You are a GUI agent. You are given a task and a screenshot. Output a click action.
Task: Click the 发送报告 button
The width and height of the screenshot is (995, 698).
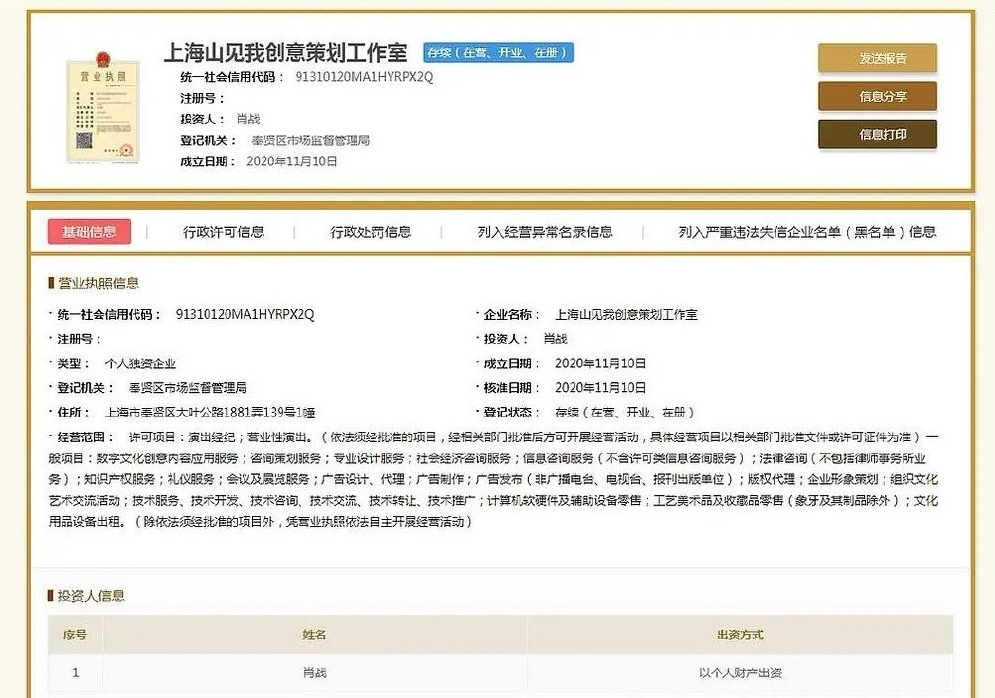coord(877,58)
